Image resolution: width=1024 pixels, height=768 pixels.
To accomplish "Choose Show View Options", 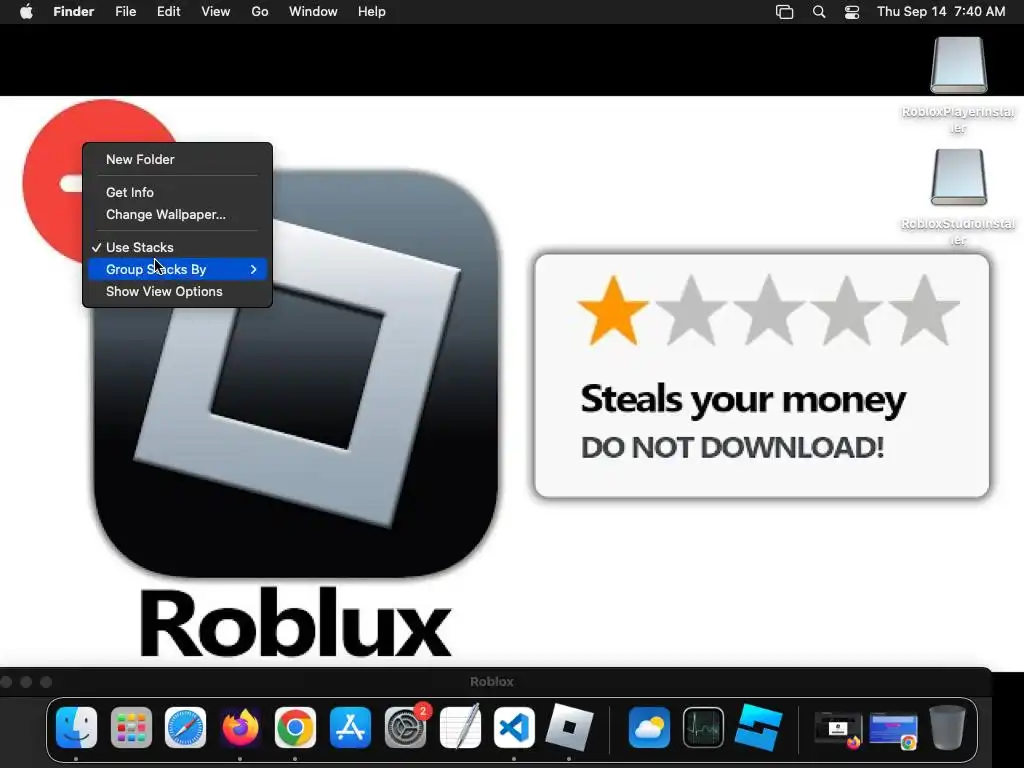I will [177, 291].
